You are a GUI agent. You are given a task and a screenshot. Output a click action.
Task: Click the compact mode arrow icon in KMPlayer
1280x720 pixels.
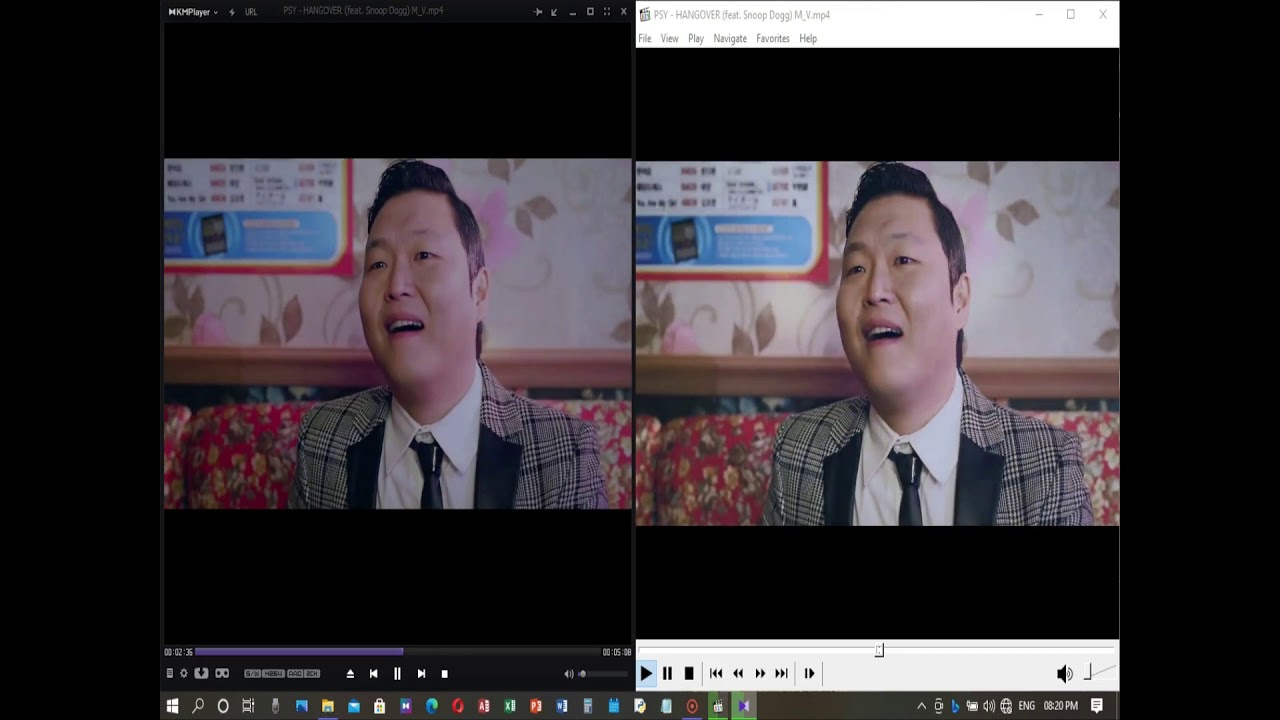click(x=554, y=12)
